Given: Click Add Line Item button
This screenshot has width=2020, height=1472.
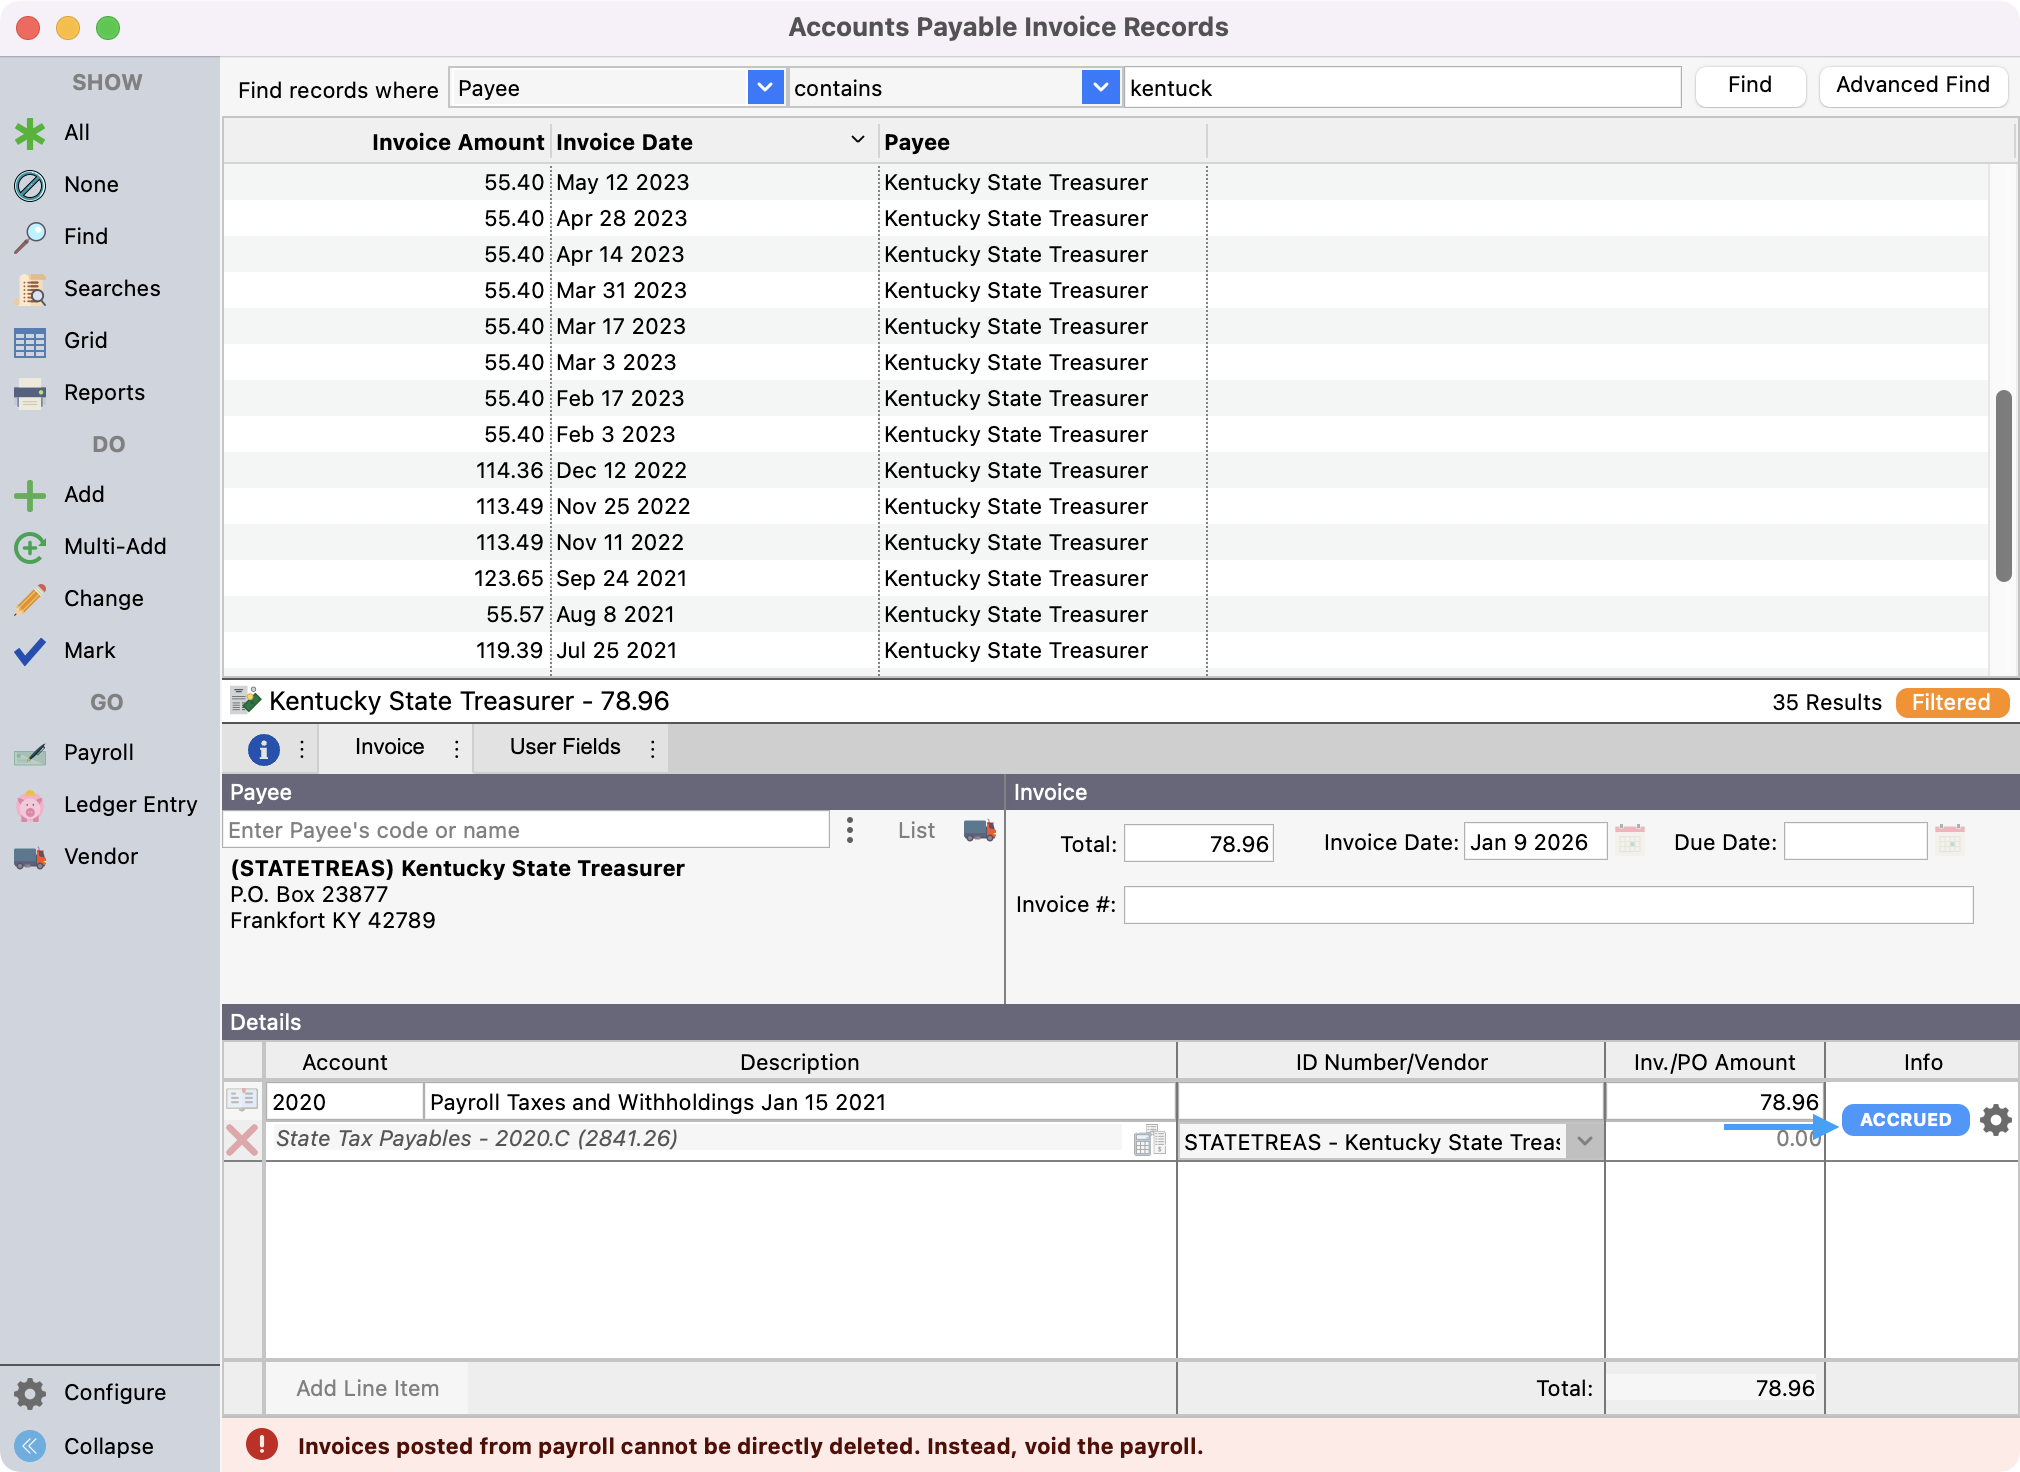Looking at the screenshot, I should [x=367, y=1388].
